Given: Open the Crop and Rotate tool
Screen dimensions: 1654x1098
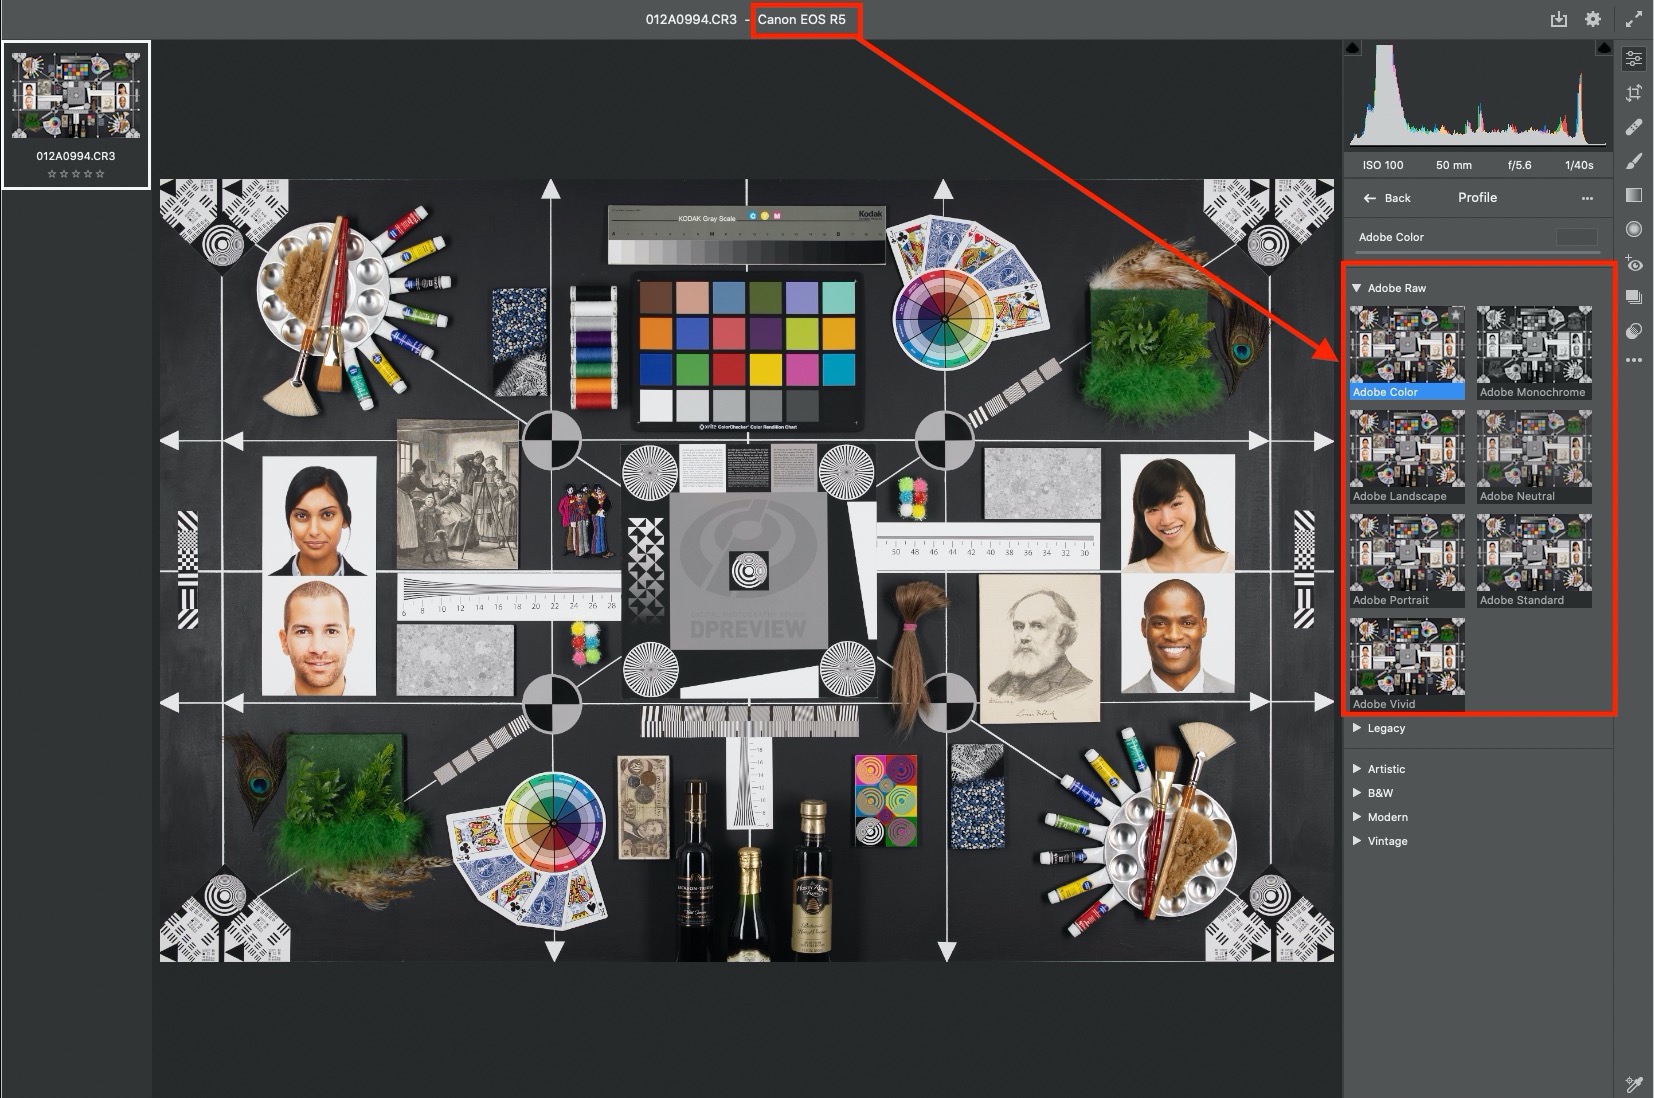Looking at the screenshot, I should coord(1635,93).
